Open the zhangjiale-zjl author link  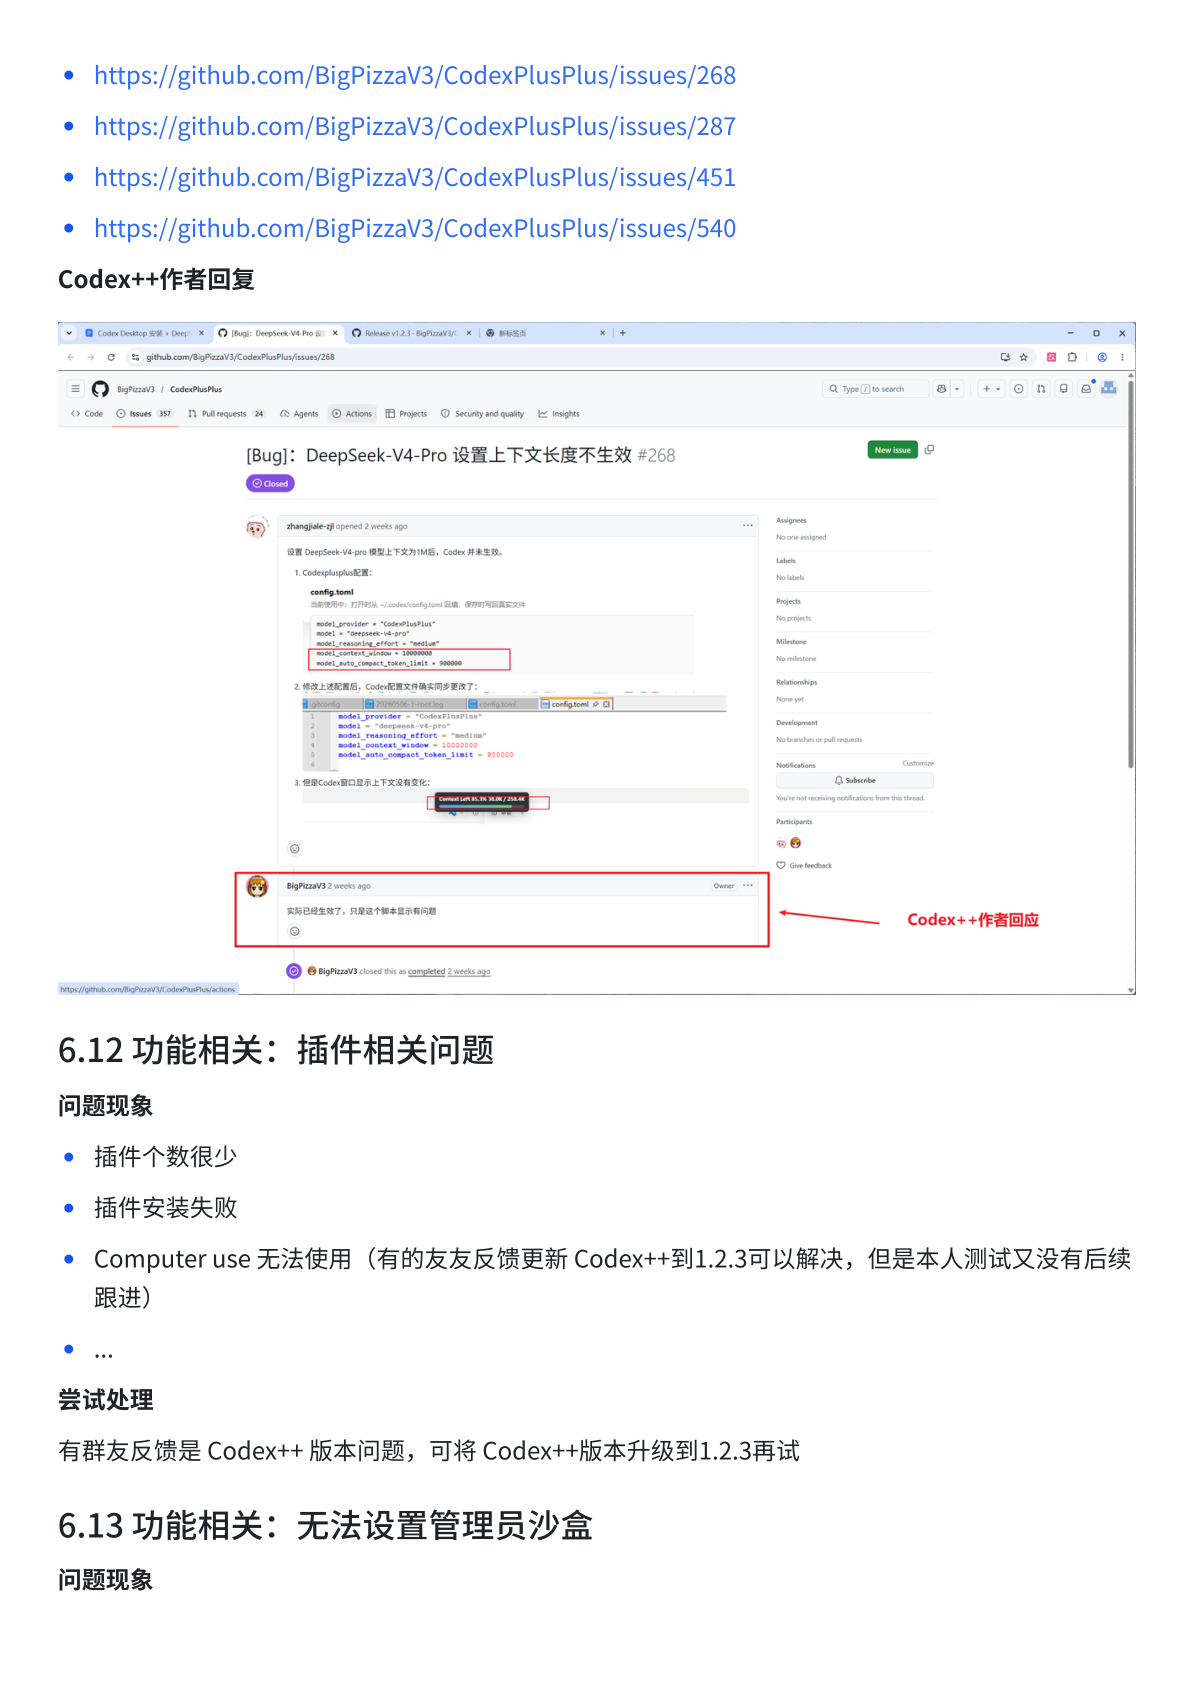(310, 527)
